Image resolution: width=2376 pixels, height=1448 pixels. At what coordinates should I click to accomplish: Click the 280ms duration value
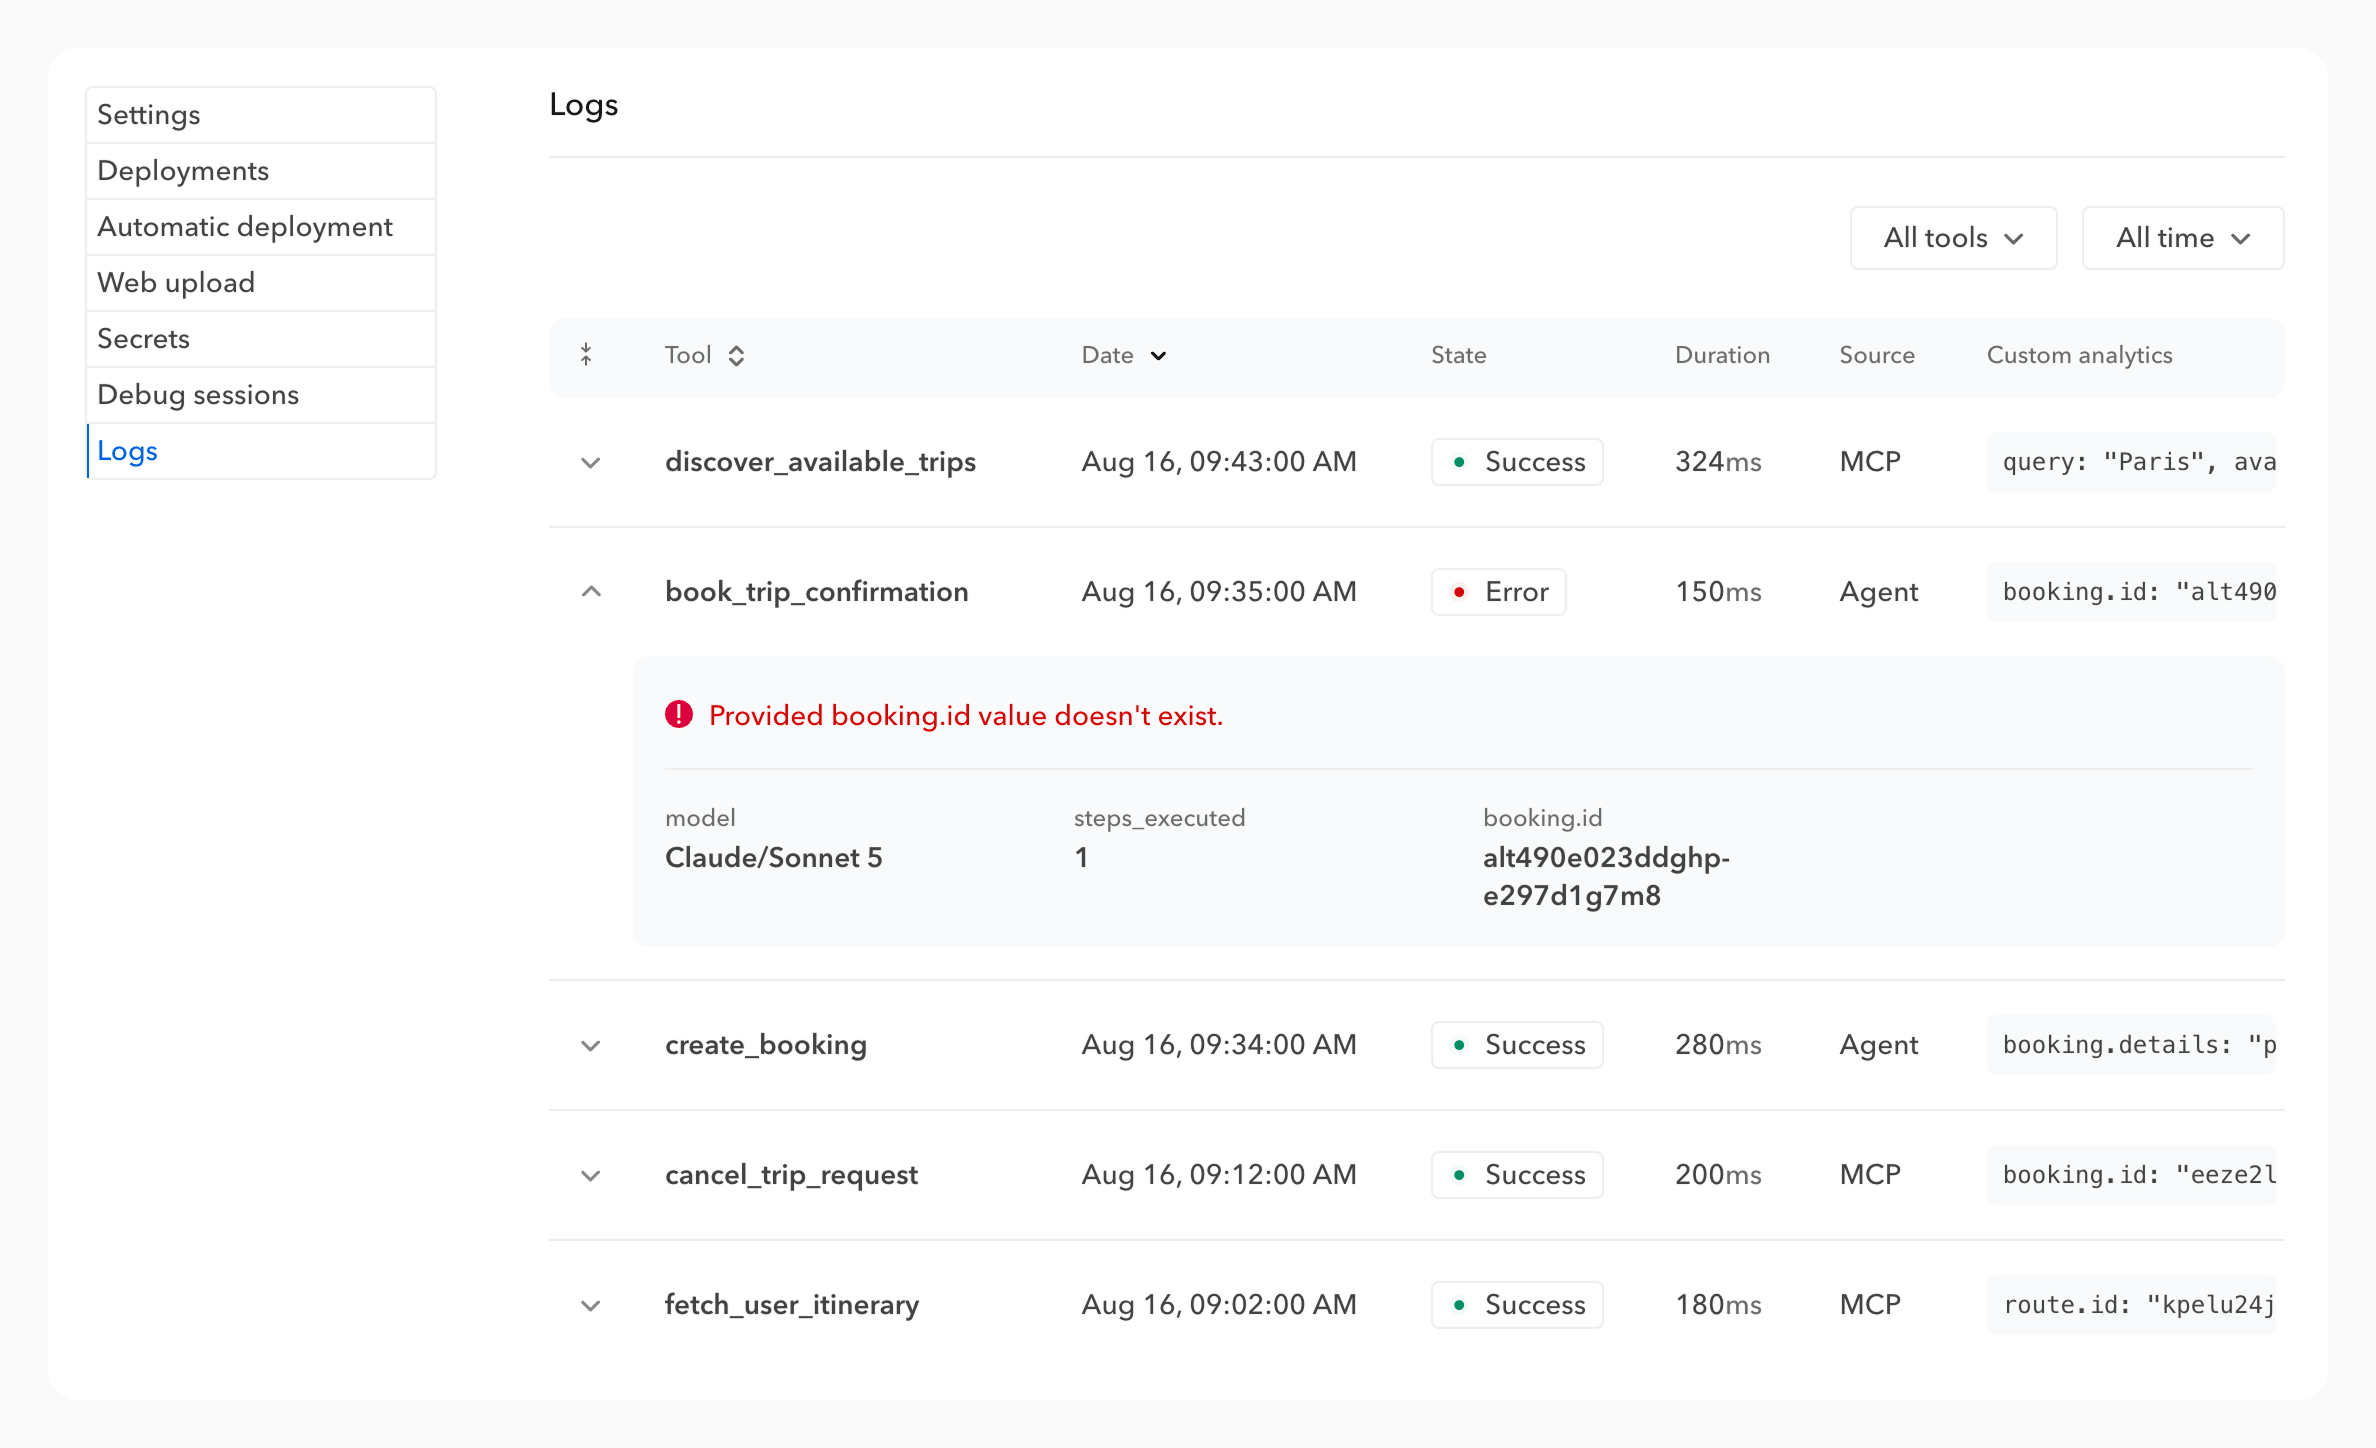pyautogui.click(x=1718, y=1045)
